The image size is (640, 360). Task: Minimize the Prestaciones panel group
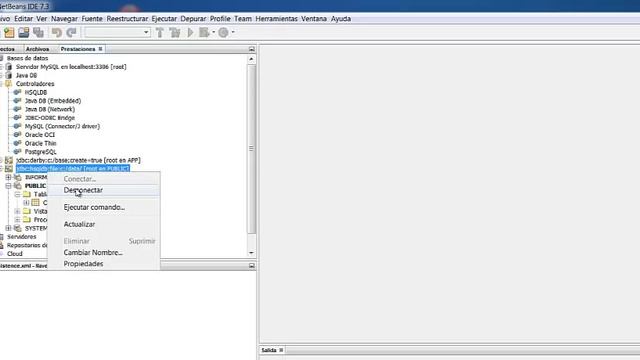point(252,49)
